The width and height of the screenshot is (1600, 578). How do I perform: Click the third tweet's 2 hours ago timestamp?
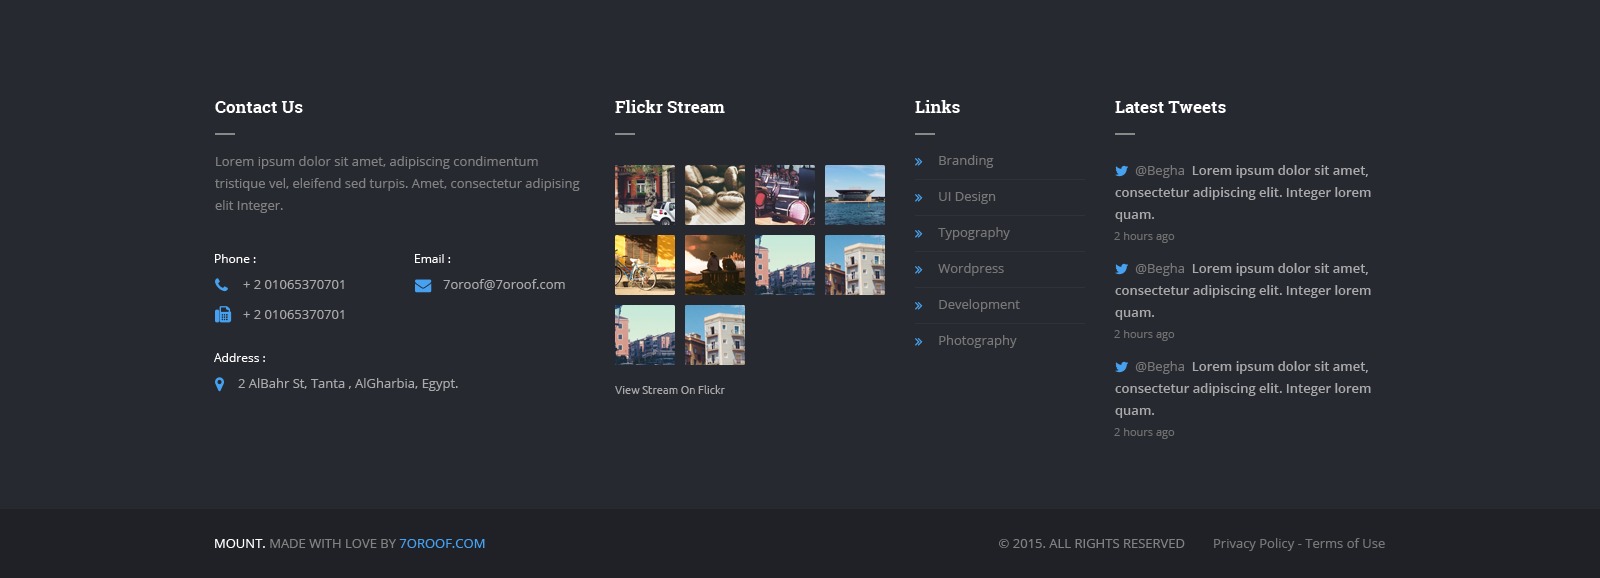(x=1144, y=433)
